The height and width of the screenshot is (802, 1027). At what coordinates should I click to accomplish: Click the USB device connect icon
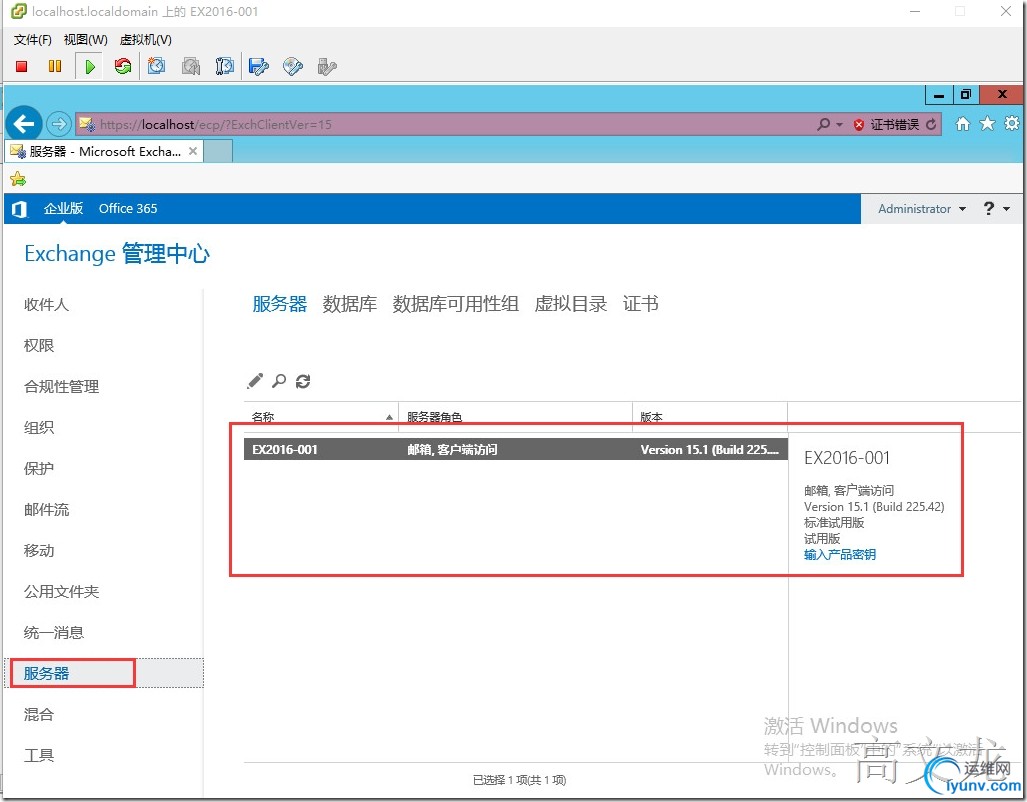coord(327,66)
